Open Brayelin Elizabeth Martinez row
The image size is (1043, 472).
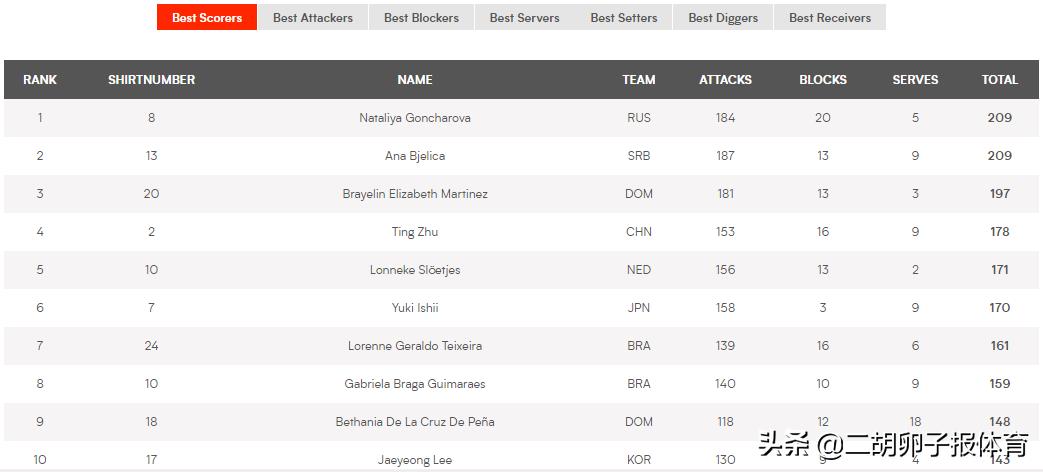coord(415,193)
